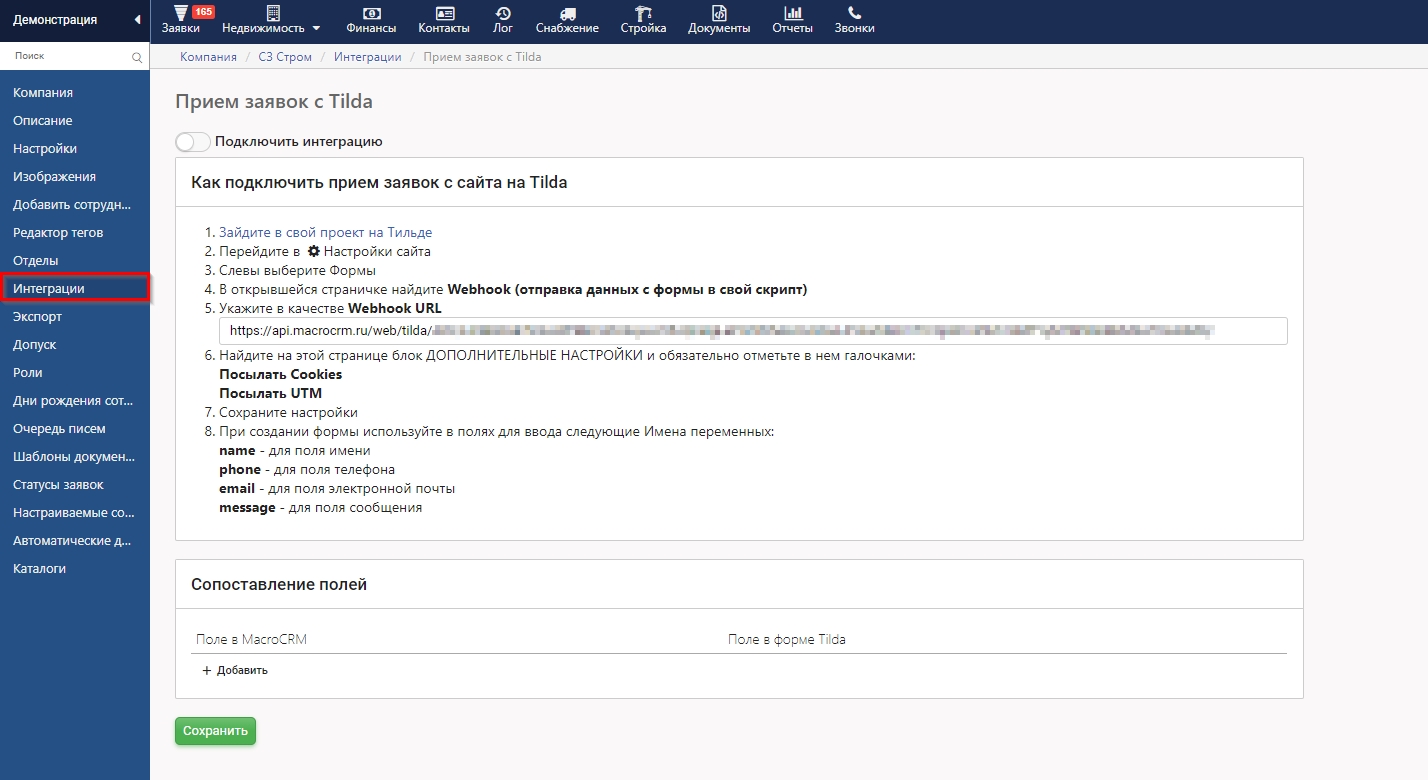The height and width of the screenshot is (780, 1428).
Task: Click the green Сохранить button
Action: pos(215,731)
